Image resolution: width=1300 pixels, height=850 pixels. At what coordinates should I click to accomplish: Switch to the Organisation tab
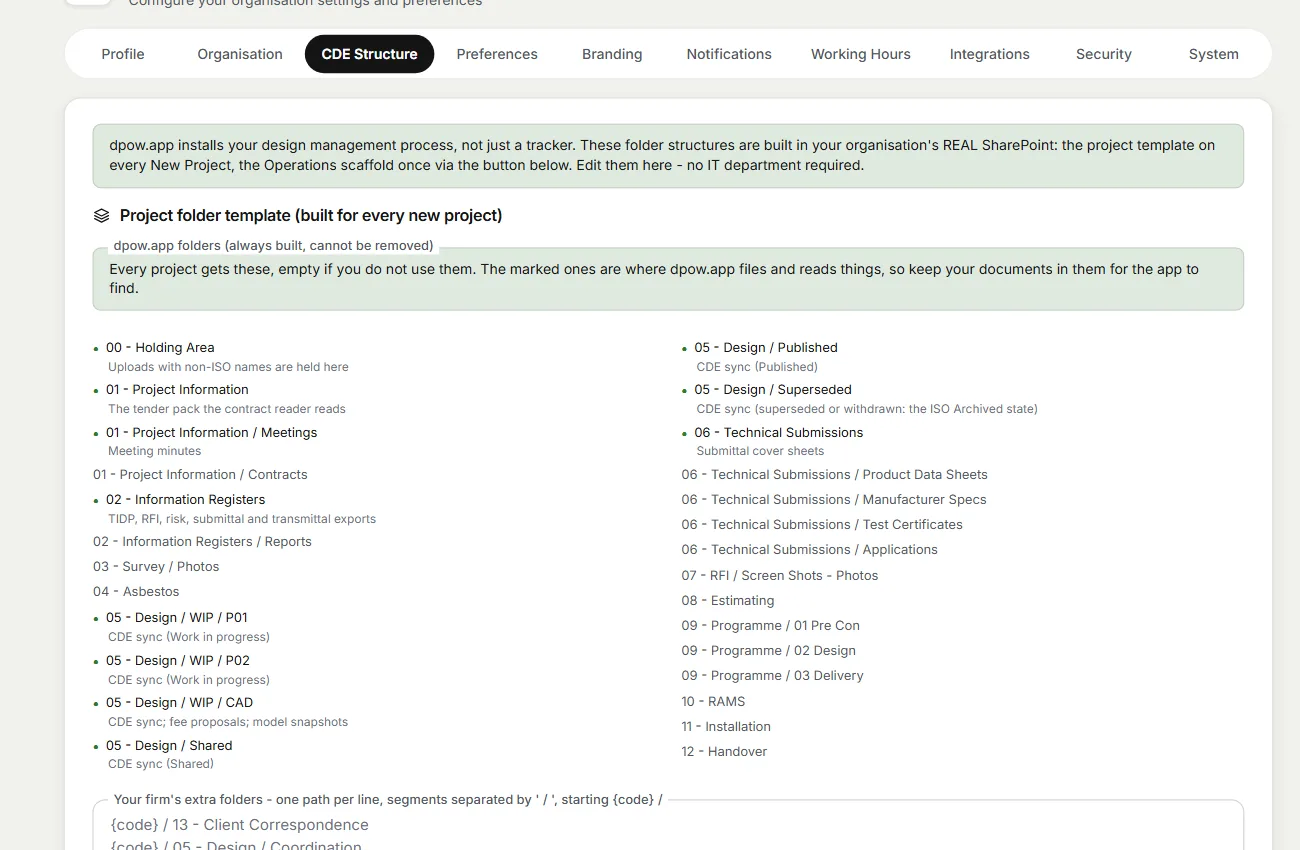[x=240, y=54]
